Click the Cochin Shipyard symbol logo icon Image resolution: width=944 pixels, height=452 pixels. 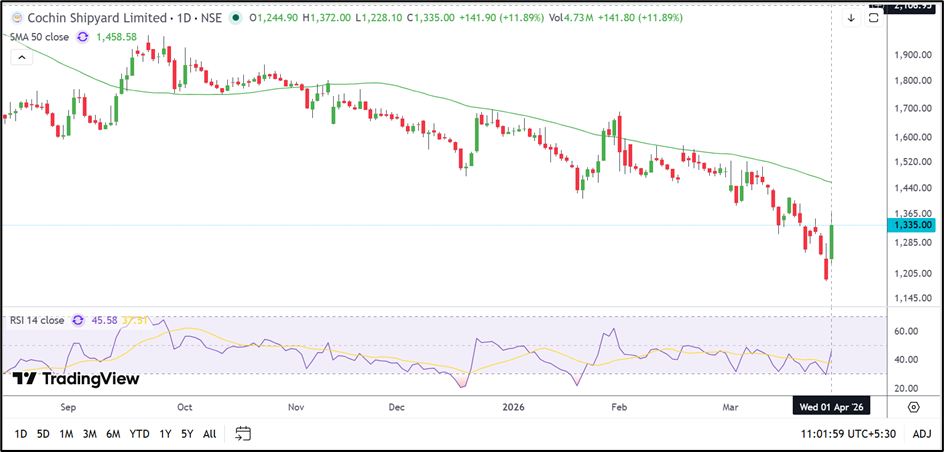(x=15, y=17)
